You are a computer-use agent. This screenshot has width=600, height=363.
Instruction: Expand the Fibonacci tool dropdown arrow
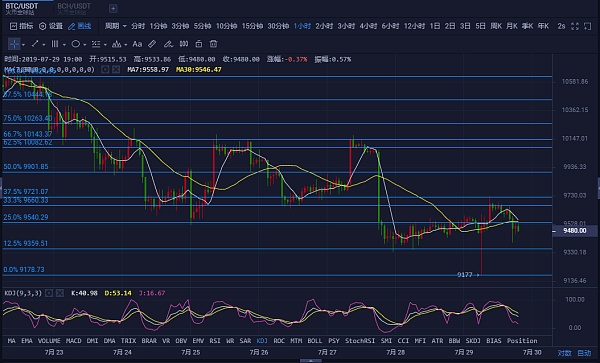(105, 45)
